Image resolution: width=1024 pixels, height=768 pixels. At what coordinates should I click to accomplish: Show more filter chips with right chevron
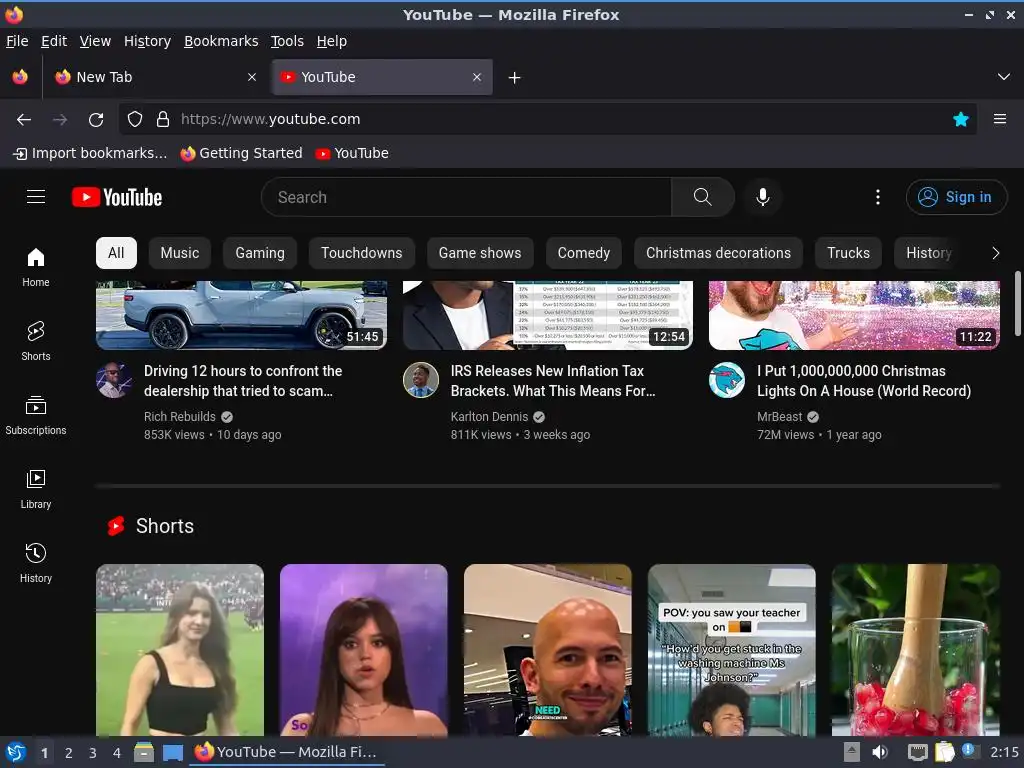(995, 253)
